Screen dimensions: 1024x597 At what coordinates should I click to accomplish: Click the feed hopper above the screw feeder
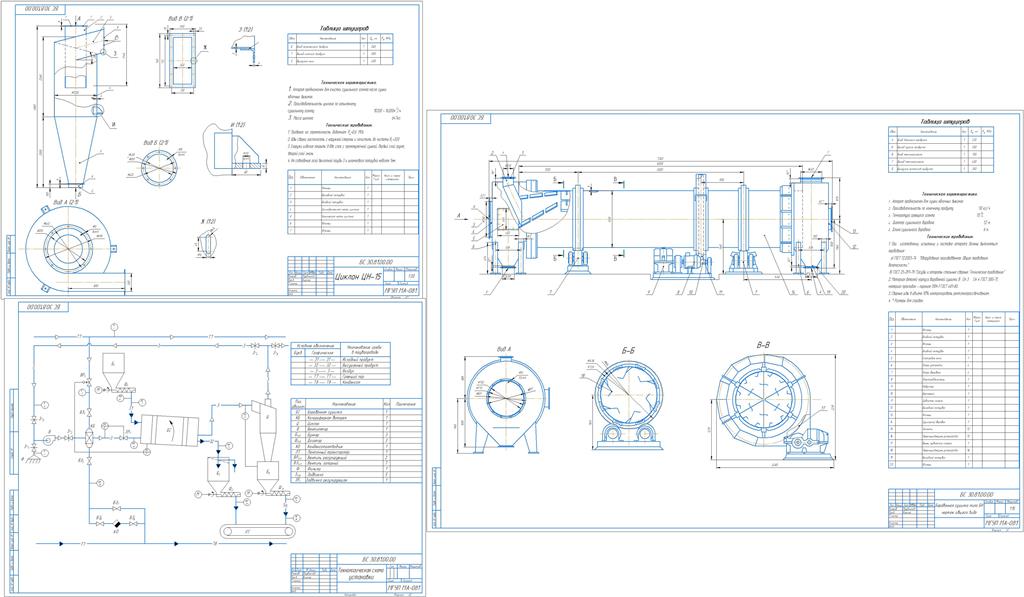click(112, 370)
